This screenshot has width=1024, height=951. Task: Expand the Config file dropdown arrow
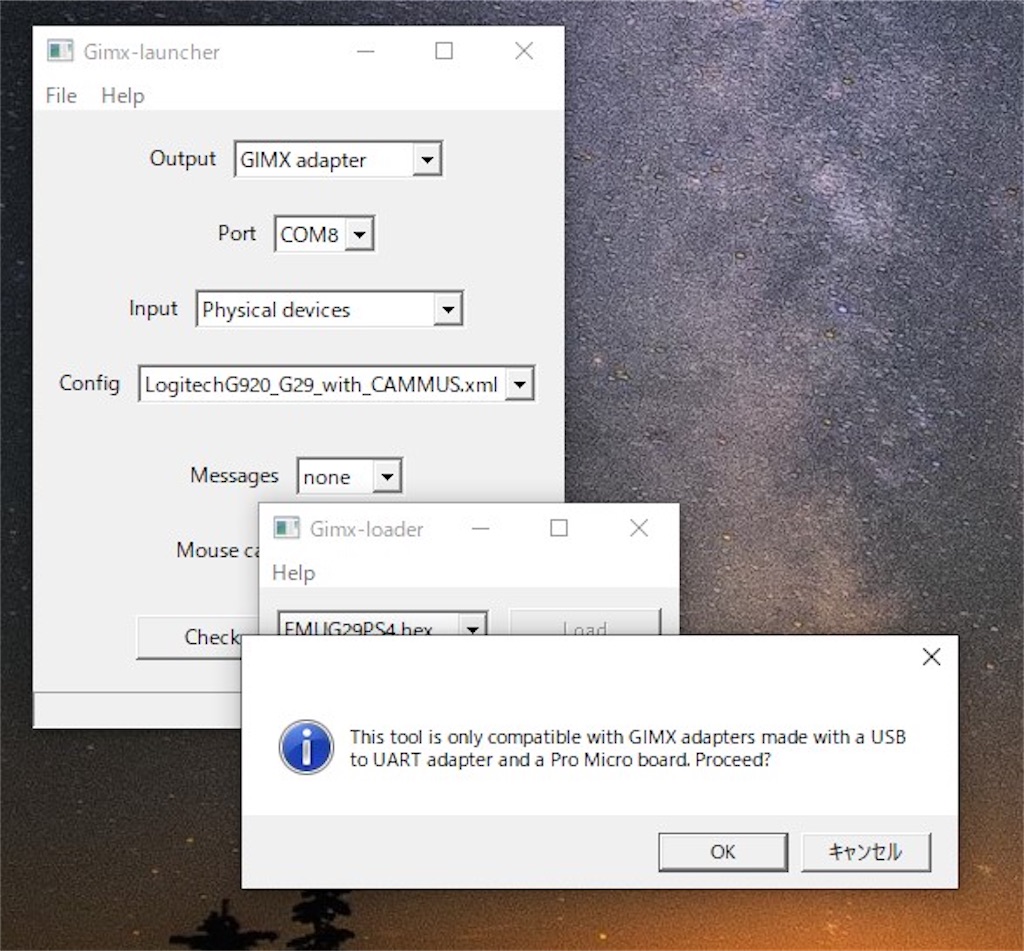pyautogui.click(x=520, y=384)
